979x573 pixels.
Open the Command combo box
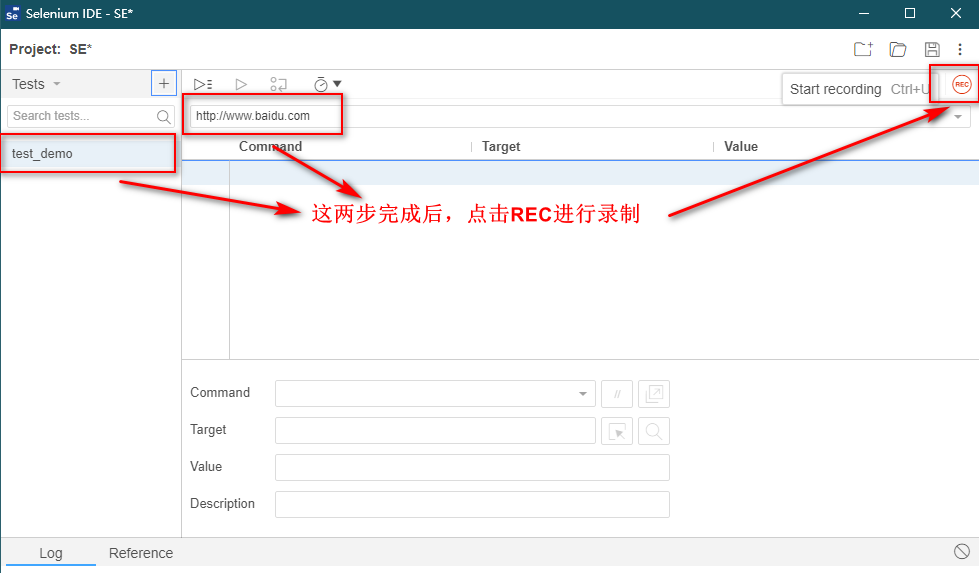(x=435, y=393)
